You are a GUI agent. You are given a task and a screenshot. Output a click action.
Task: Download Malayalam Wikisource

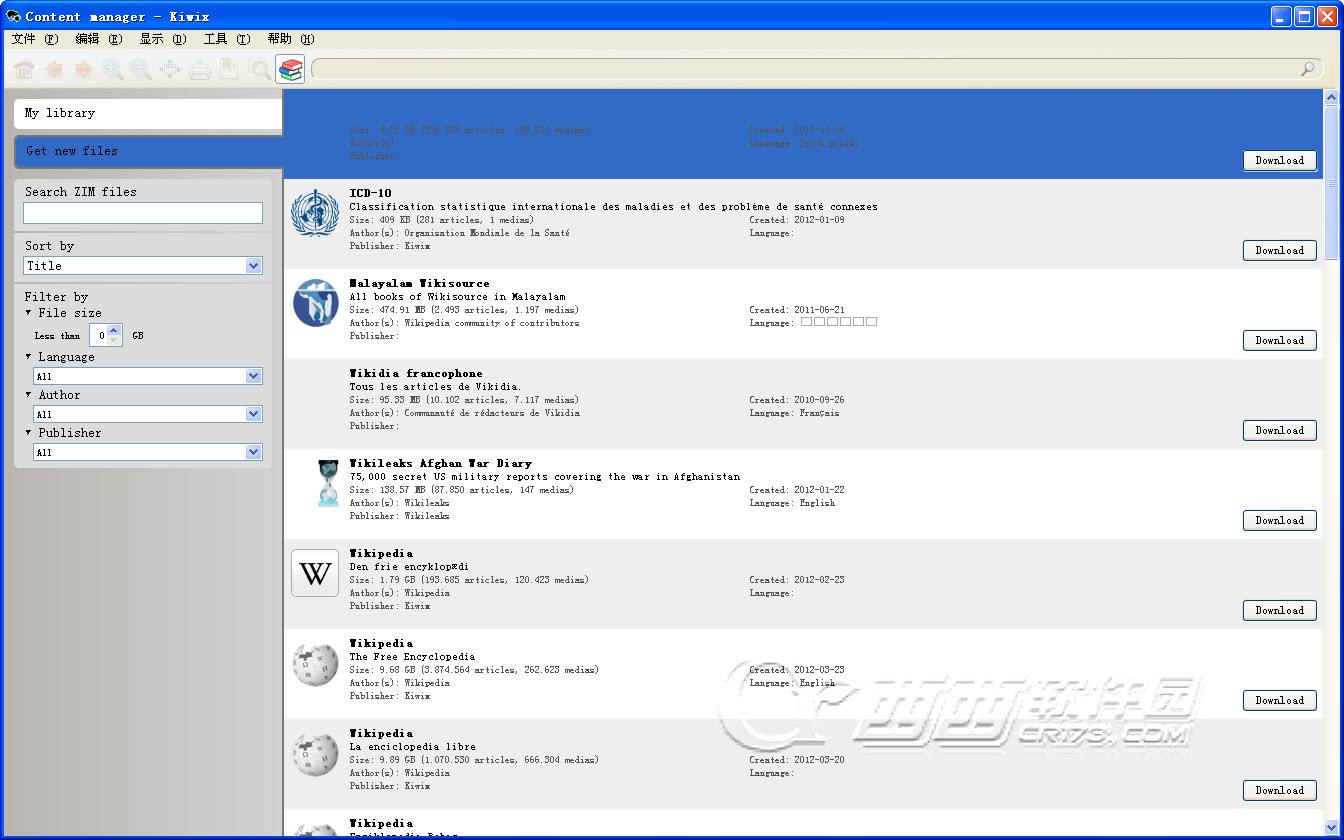point(1280,340)
